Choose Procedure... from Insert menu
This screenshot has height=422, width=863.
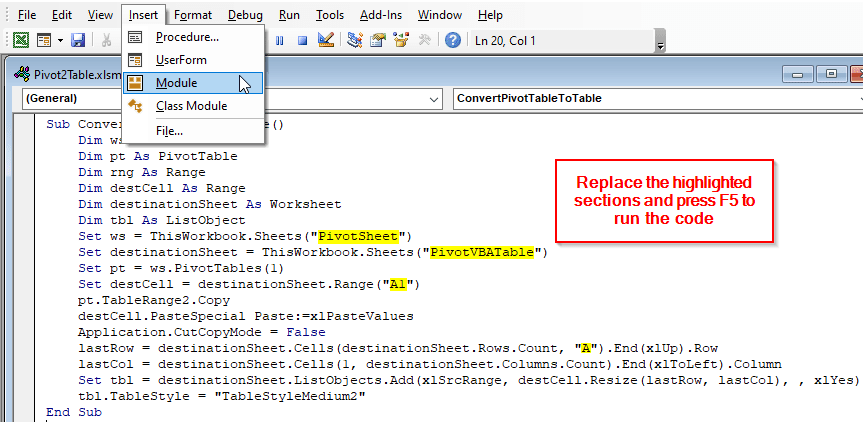pos(193,37)
